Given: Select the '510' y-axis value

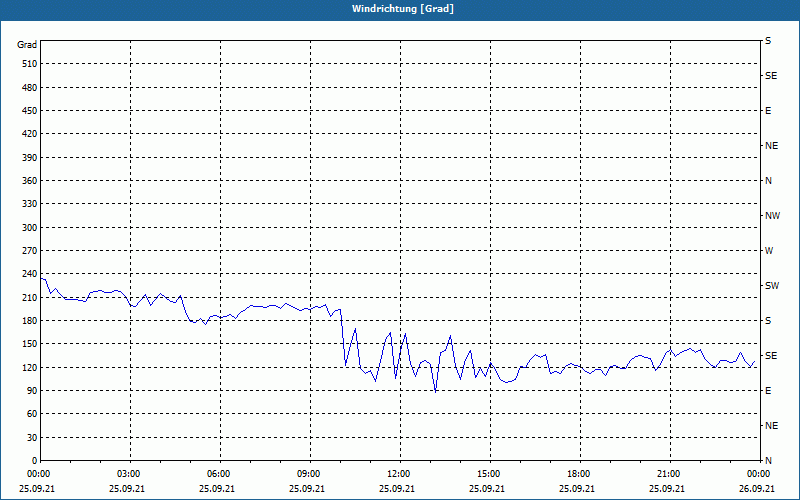Looking at the screenshot, I should (x=30, y=64).
